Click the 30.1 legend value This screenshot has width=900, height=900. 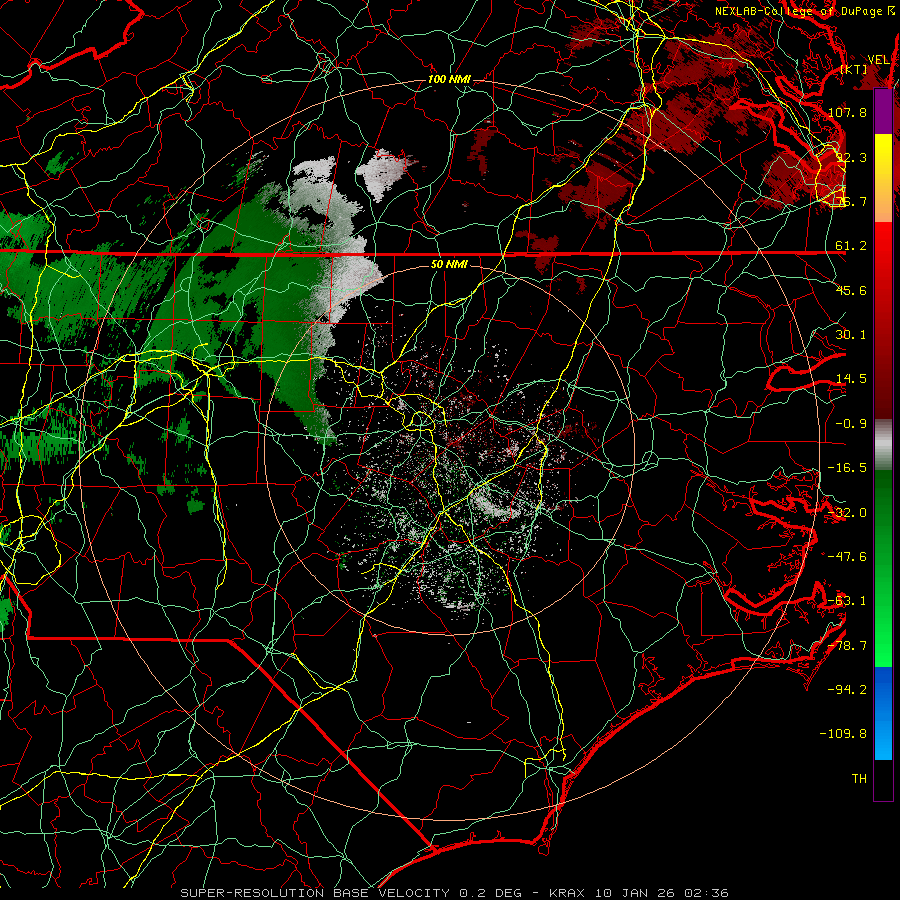851,335
